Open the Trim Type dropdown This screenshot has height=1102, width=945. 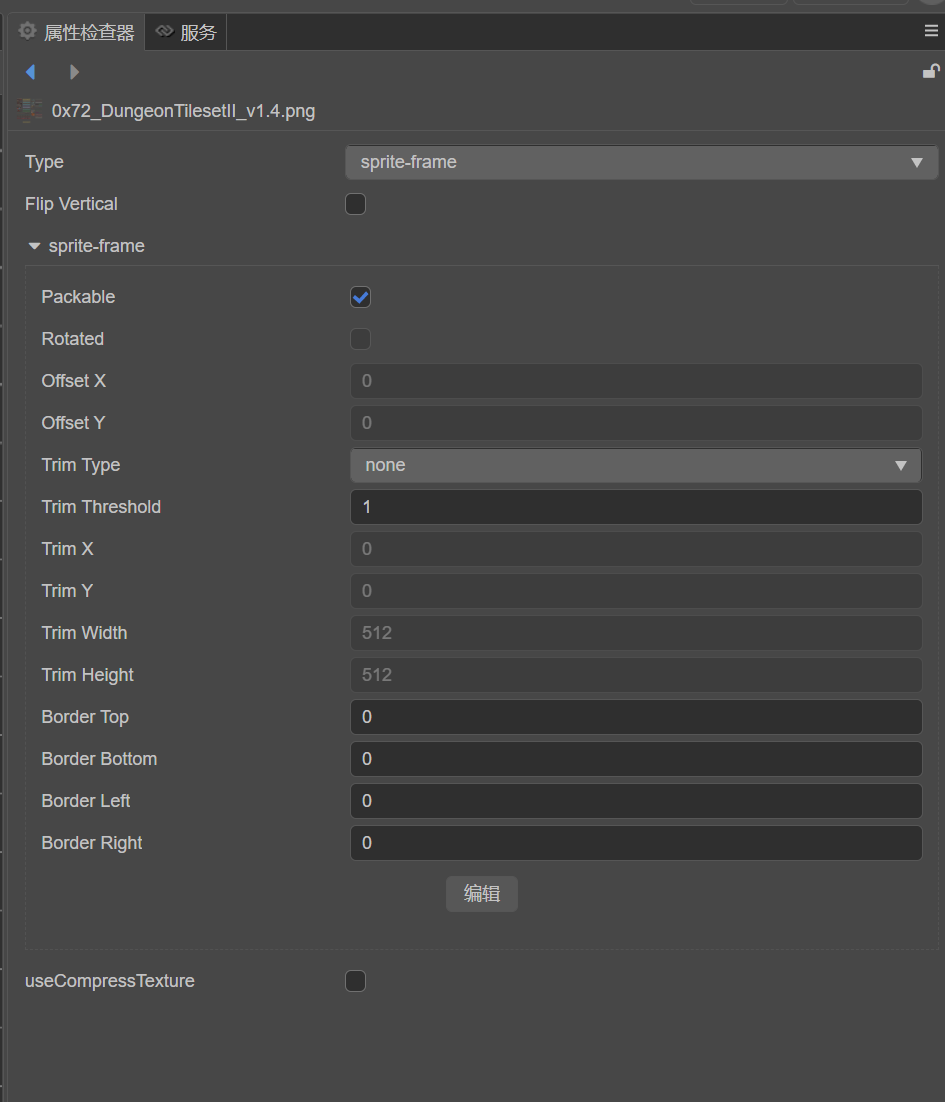point(635,465)
